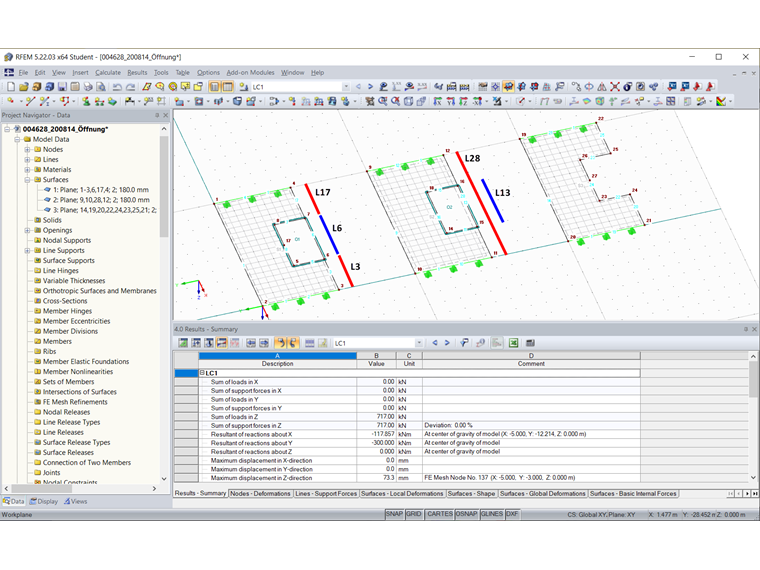The height and width of the screenshot is (570, 760).
Task: Click the Maximum displacement in Z-direction value 73.3
Action: tap(376, 478)
